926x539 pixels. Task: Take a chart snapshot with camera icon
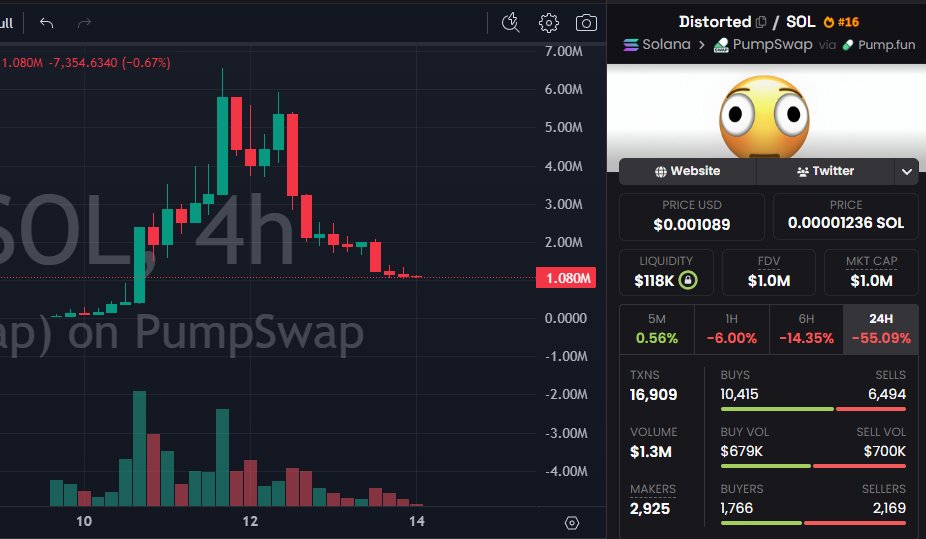pyautogui.click(x=586, y=22)
